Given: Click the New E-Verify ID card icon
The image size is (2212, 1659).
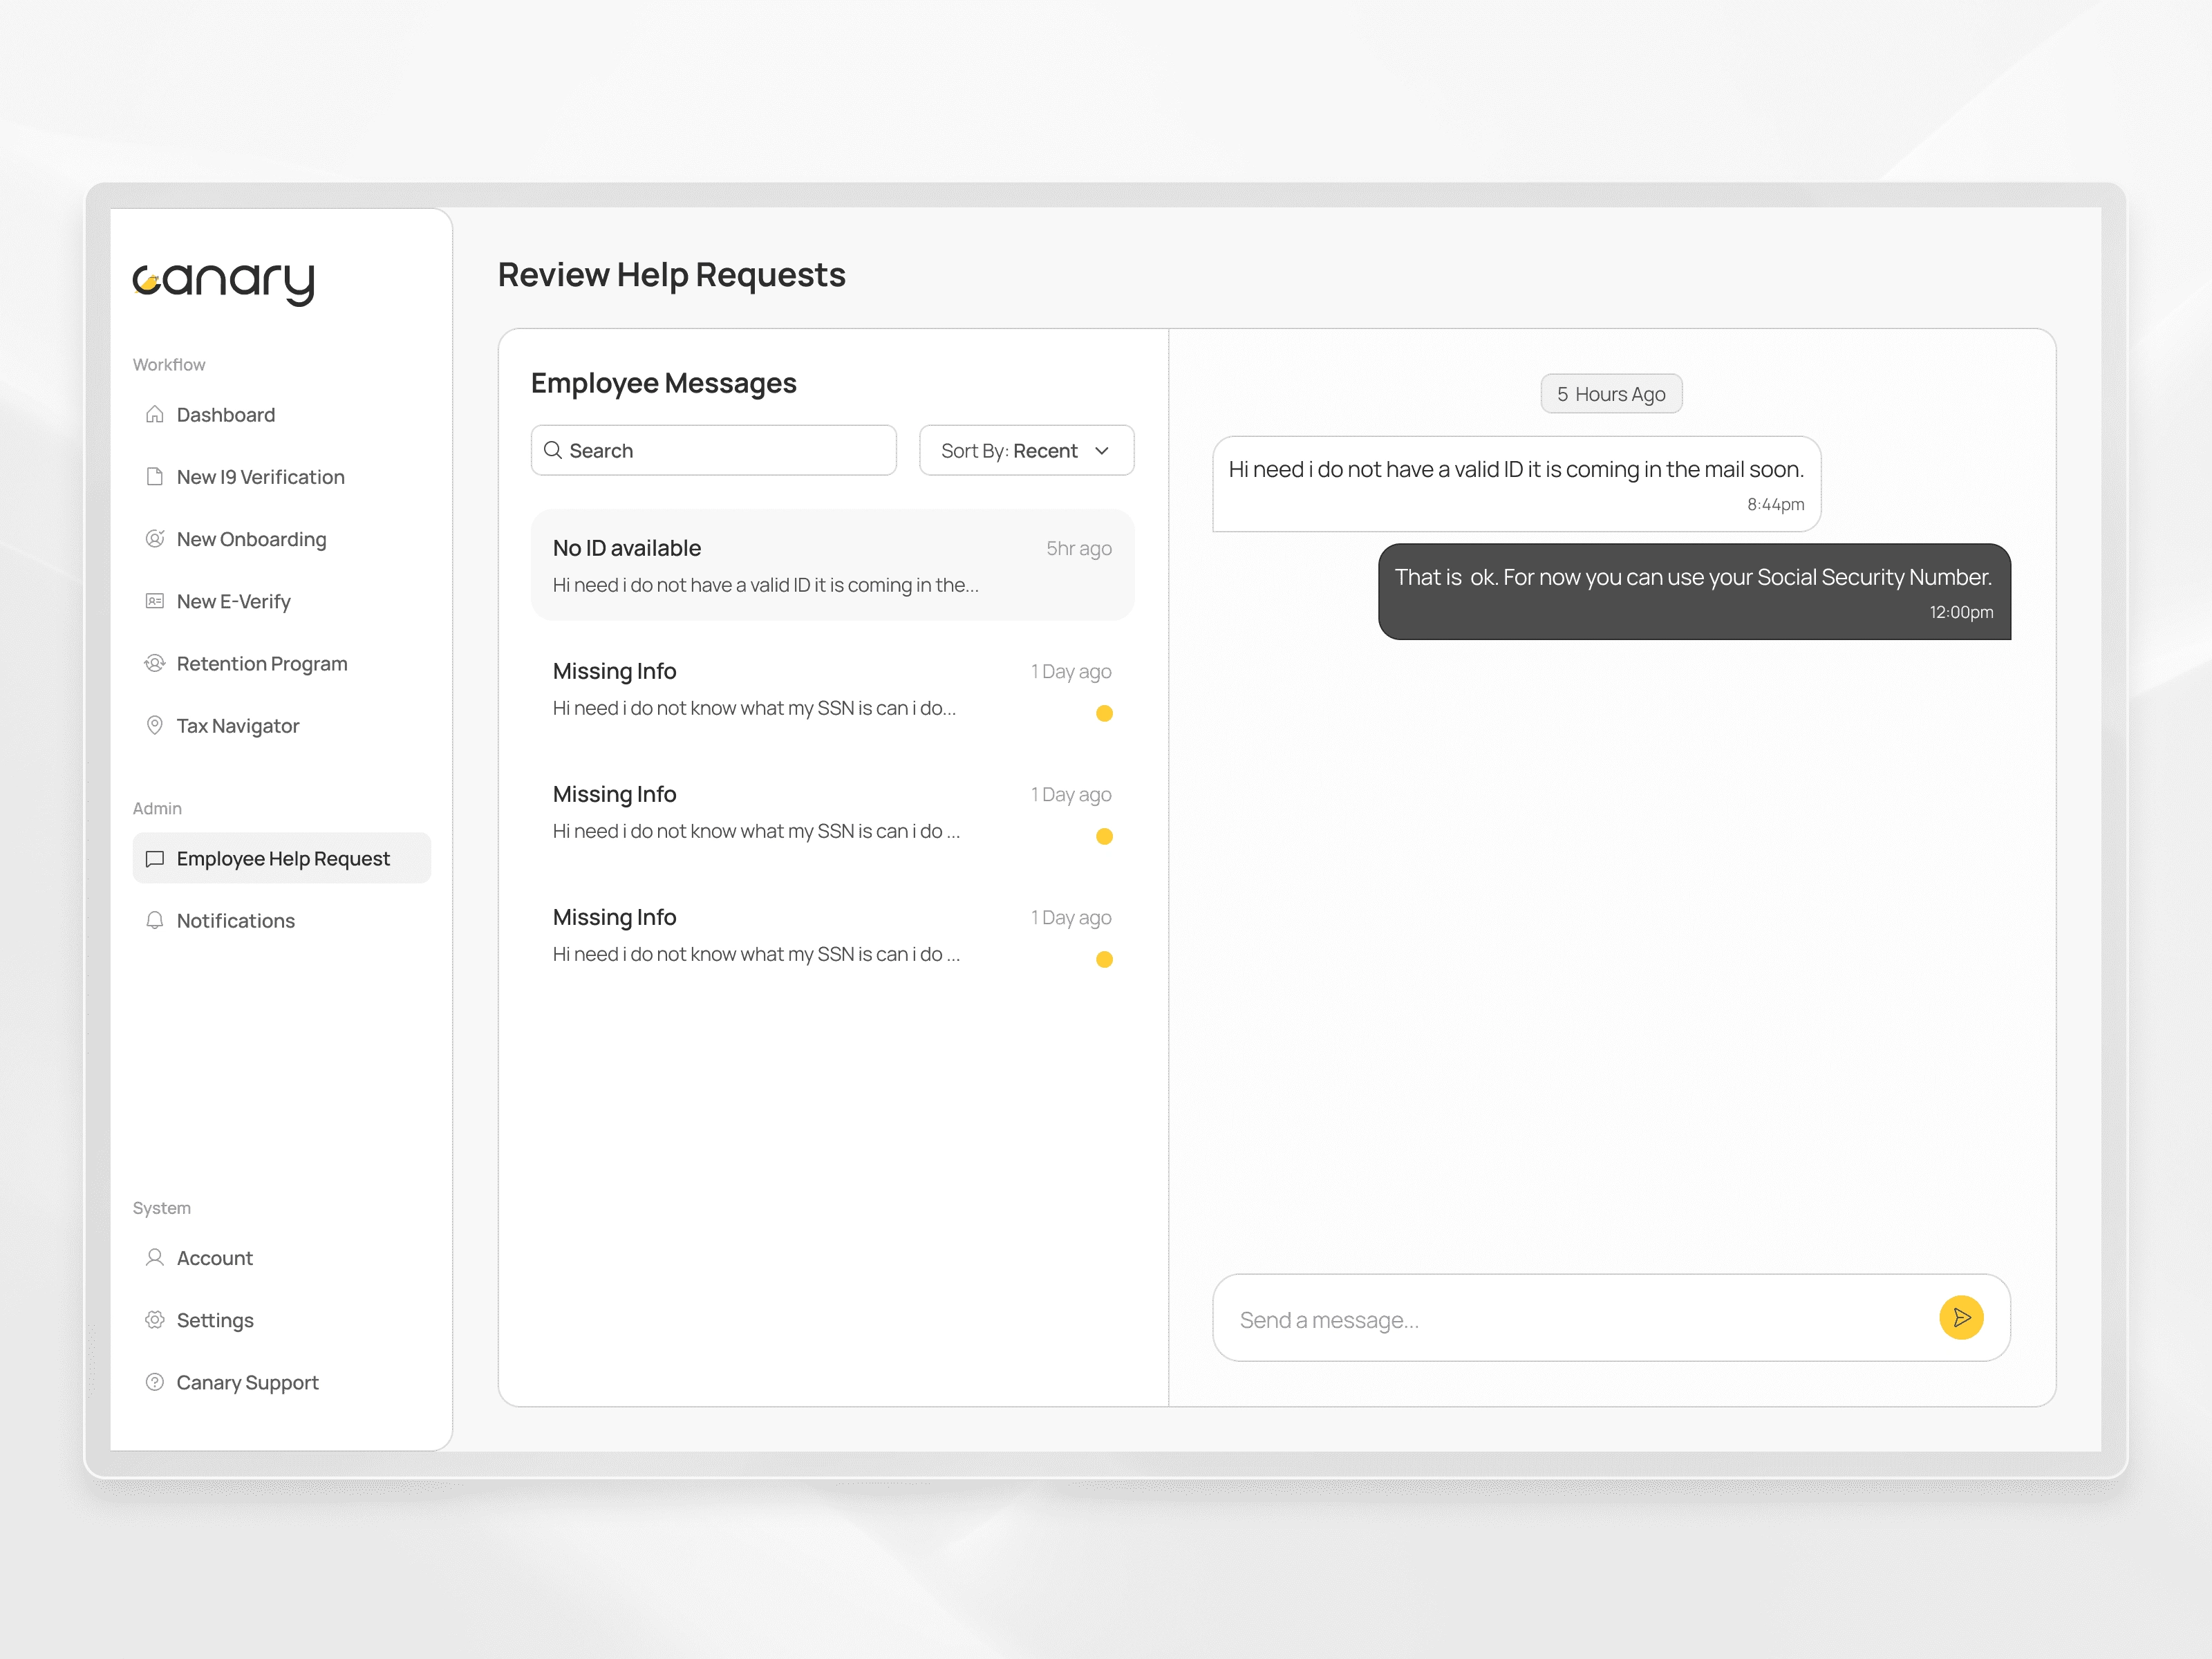Looking at the screenshot, I should click(x=154, y=601).
